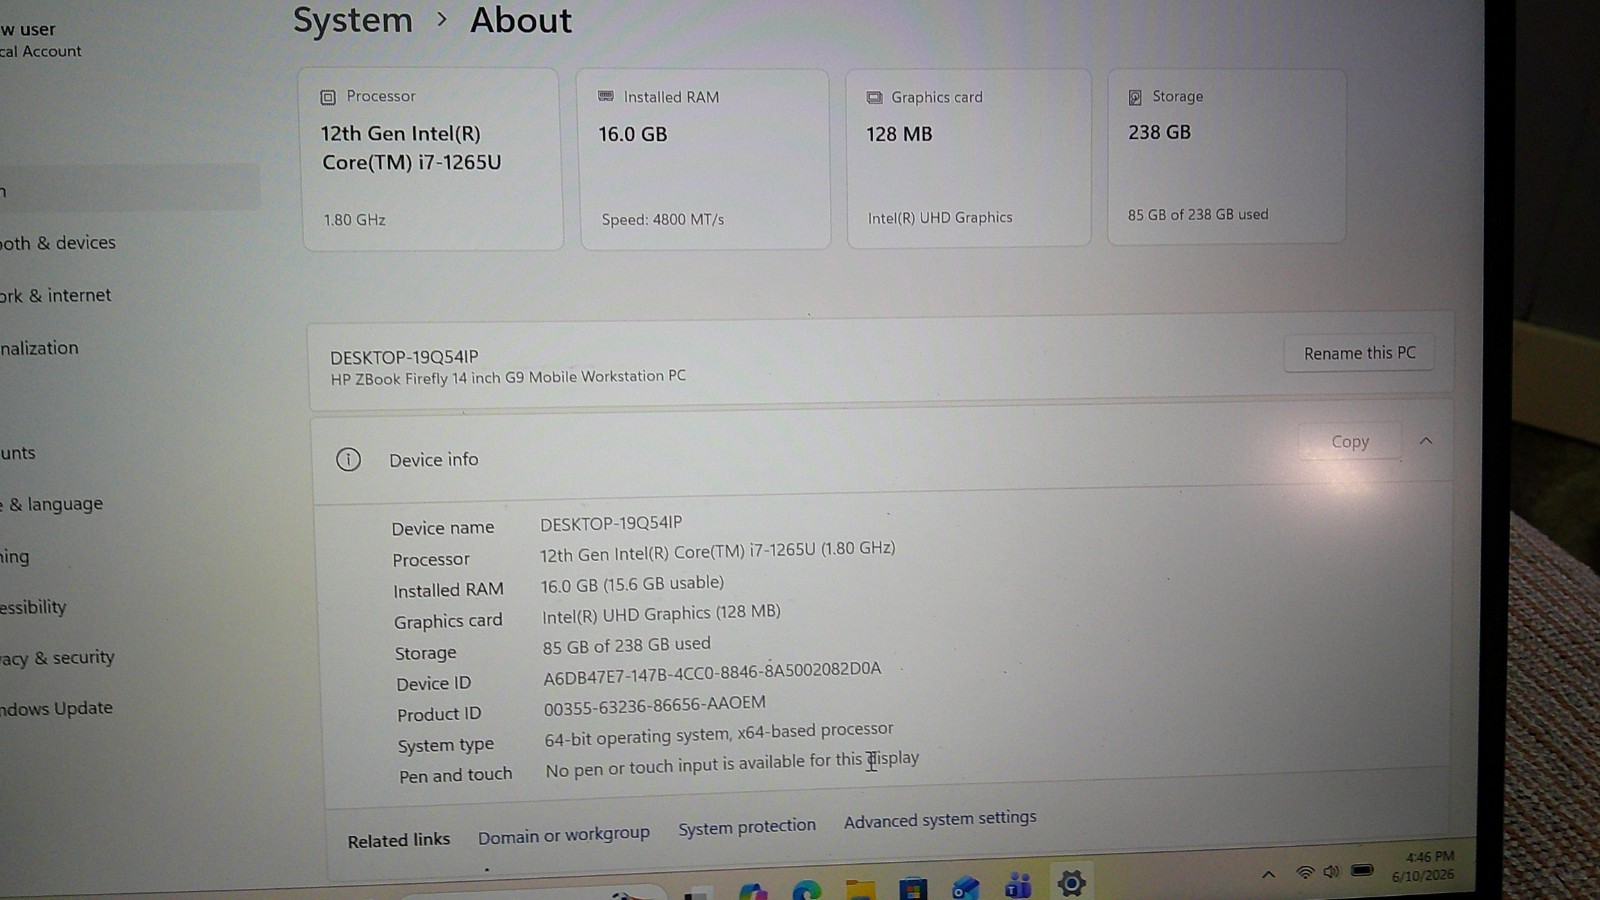
Task: Click 'No pen or touch input' text
Action: [x=732, y=764]
